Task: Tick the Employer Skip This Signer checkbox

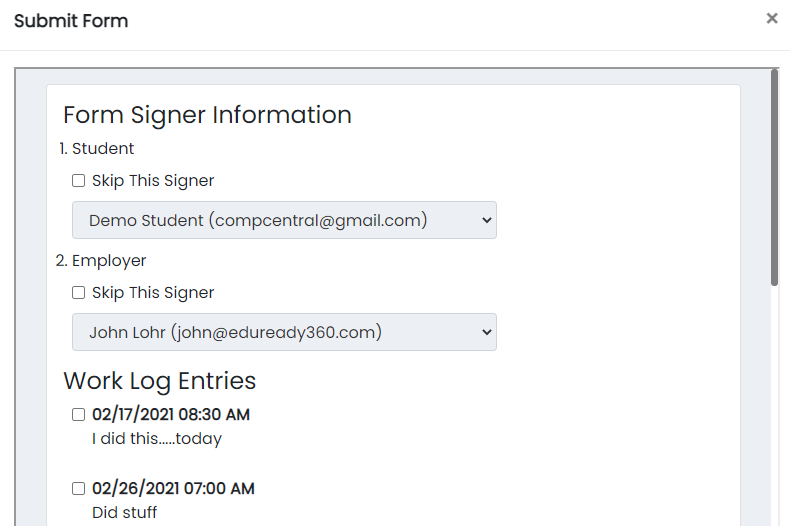Action: point(79,292)
